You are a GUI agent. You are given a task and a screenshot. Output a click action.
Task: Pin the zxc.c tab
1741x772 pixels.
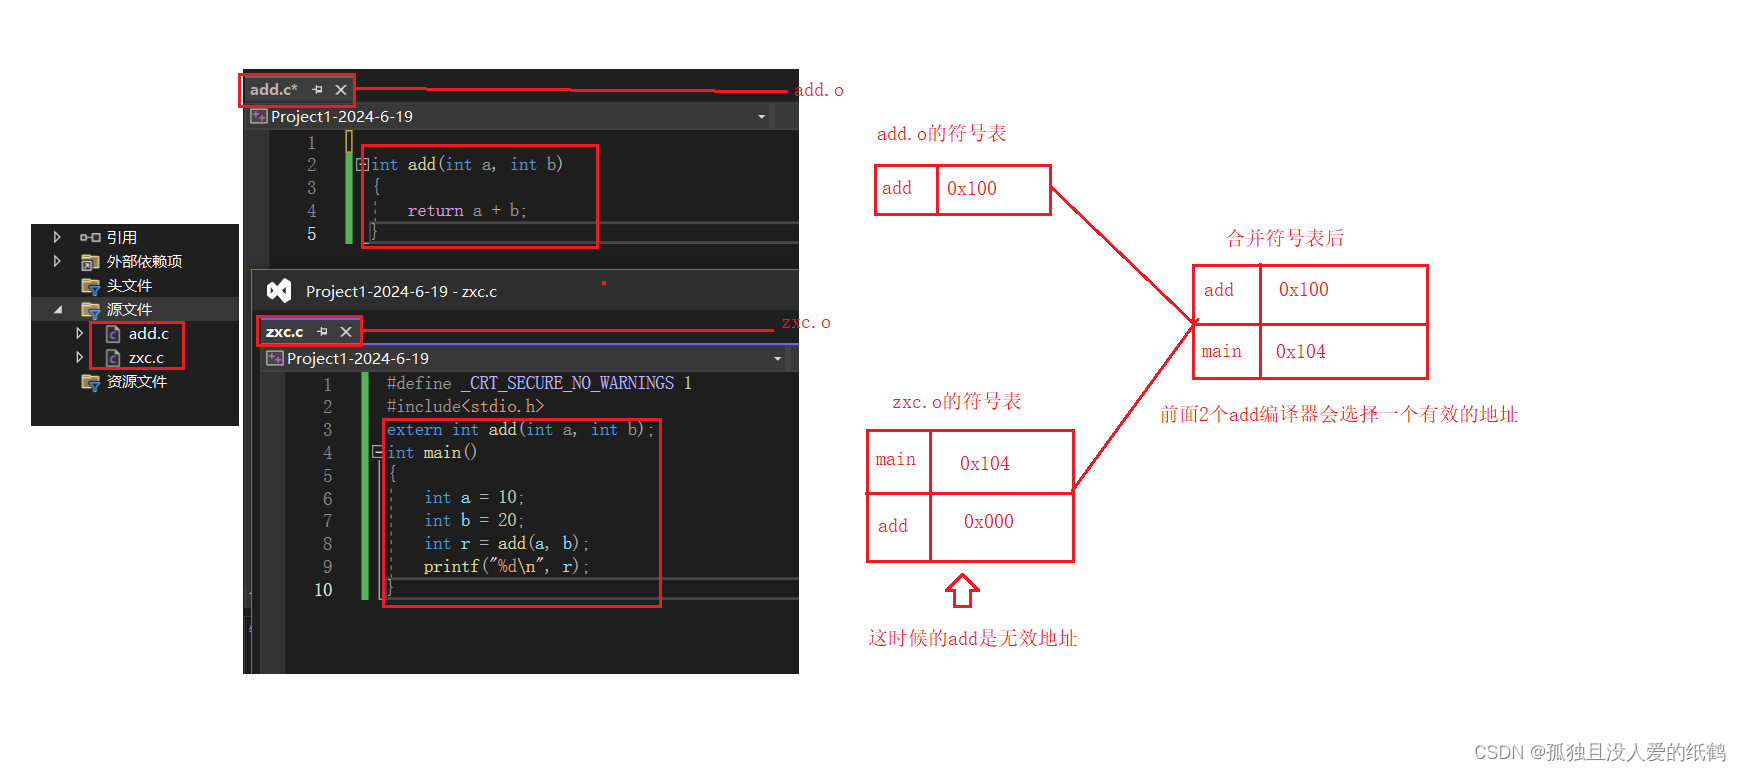[x=322, y=331]
